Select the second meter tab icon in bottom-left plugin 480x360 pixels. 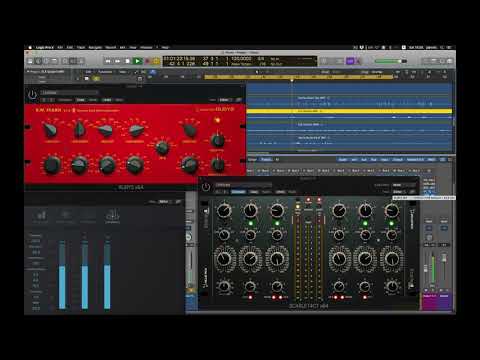tap(65, 216)
